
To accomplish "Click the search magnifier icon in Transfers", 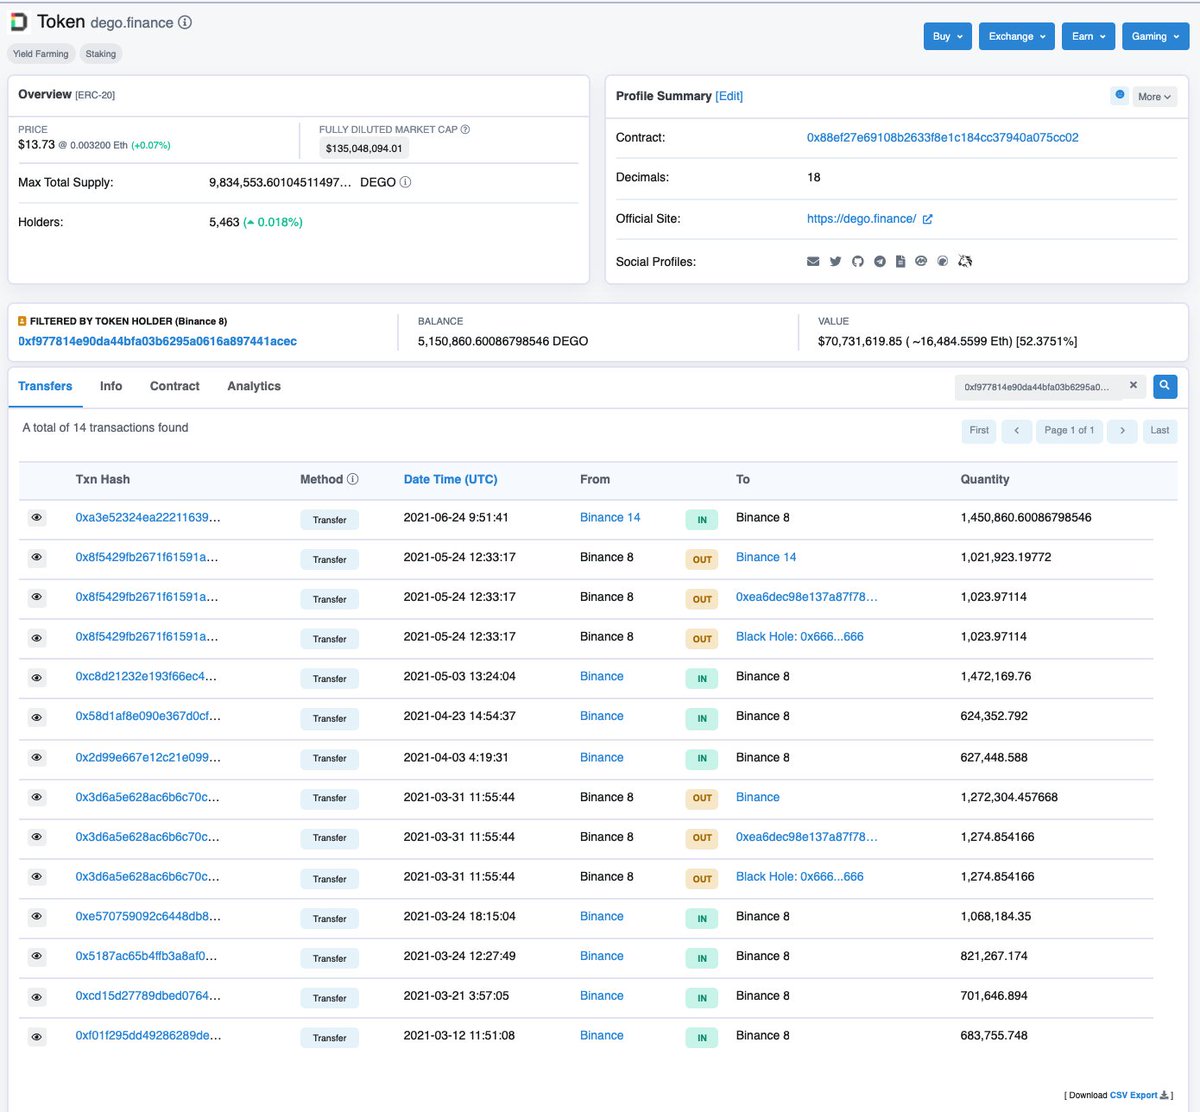I will coord(1164,386).
